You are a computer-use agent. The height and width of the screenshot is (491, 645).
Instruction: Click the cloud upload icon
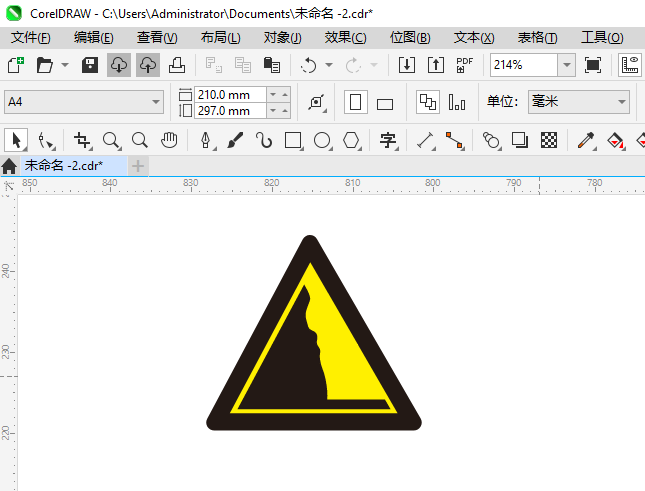(x=148, y=65)
